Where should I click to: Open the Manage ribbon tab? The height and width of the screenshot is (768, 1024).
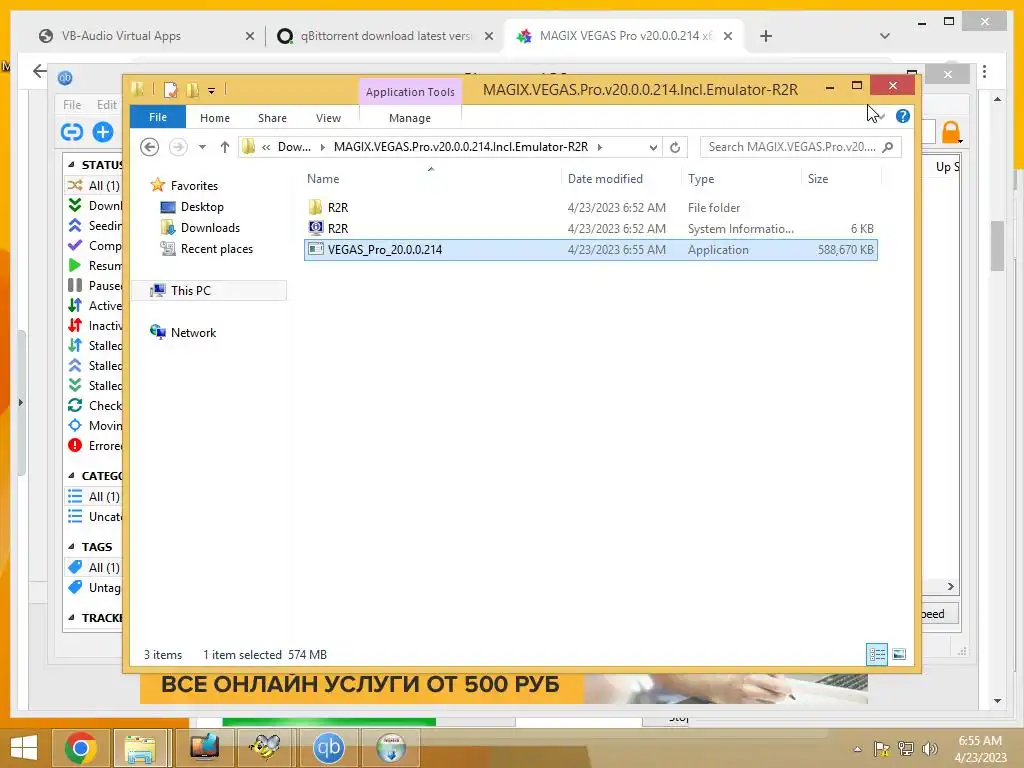(410, 118)
